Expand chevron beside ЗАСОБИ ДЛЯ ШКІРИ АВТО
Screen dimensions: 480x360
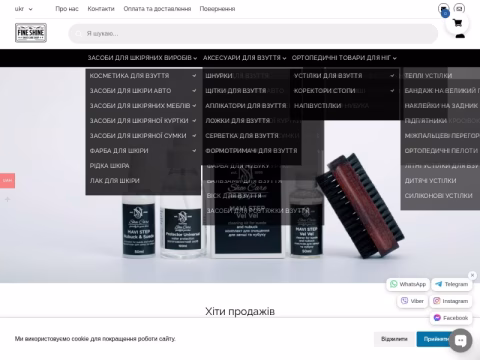(194, 91)
